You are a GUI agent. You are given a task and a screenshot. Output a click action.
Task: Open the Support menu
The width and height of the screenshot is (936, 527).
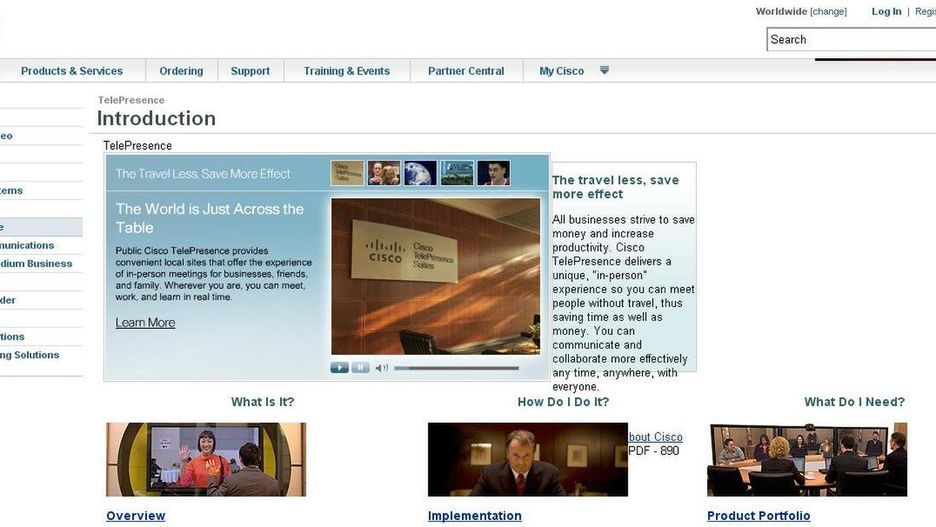(x=250, y=71)
